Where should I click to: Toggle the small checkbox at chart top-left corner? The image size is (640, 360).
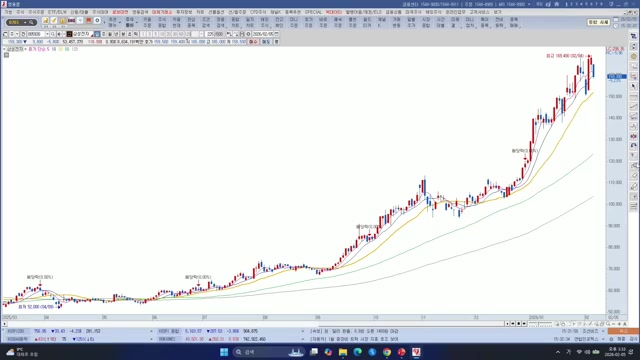click(7, 55)
